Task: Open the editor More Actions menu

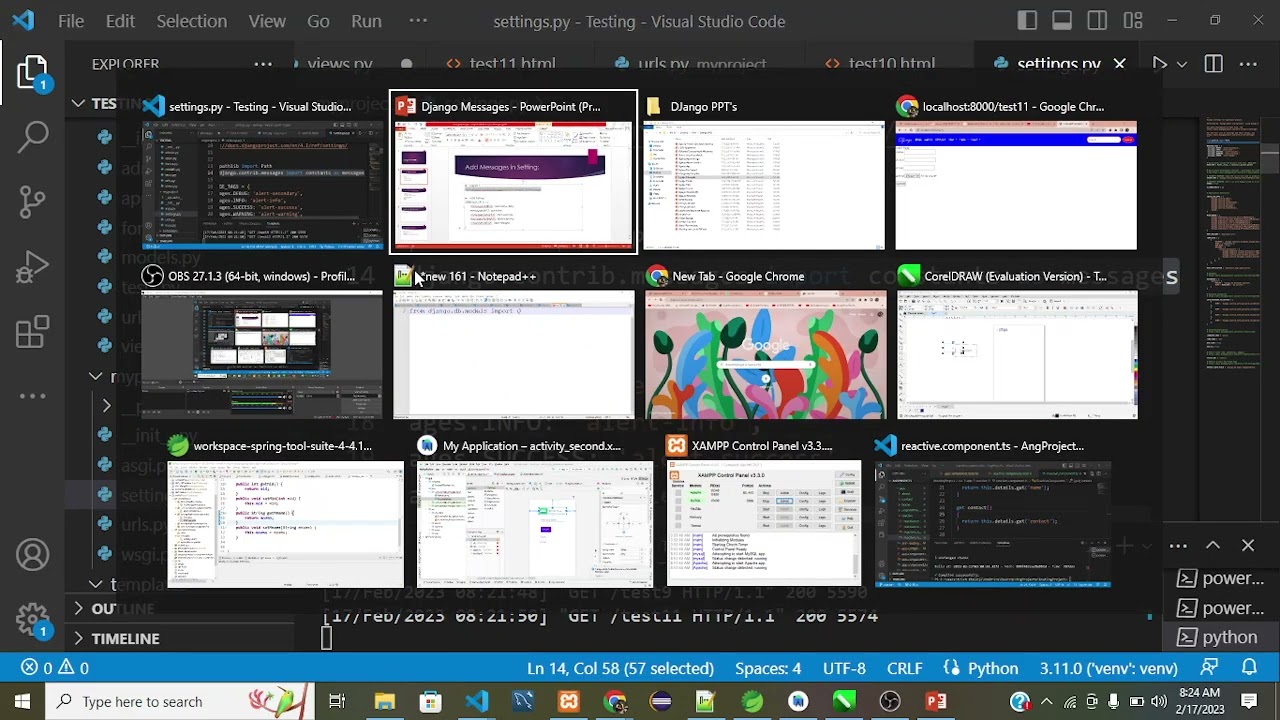Action: pyautogui.click(x=1248, y=64)
